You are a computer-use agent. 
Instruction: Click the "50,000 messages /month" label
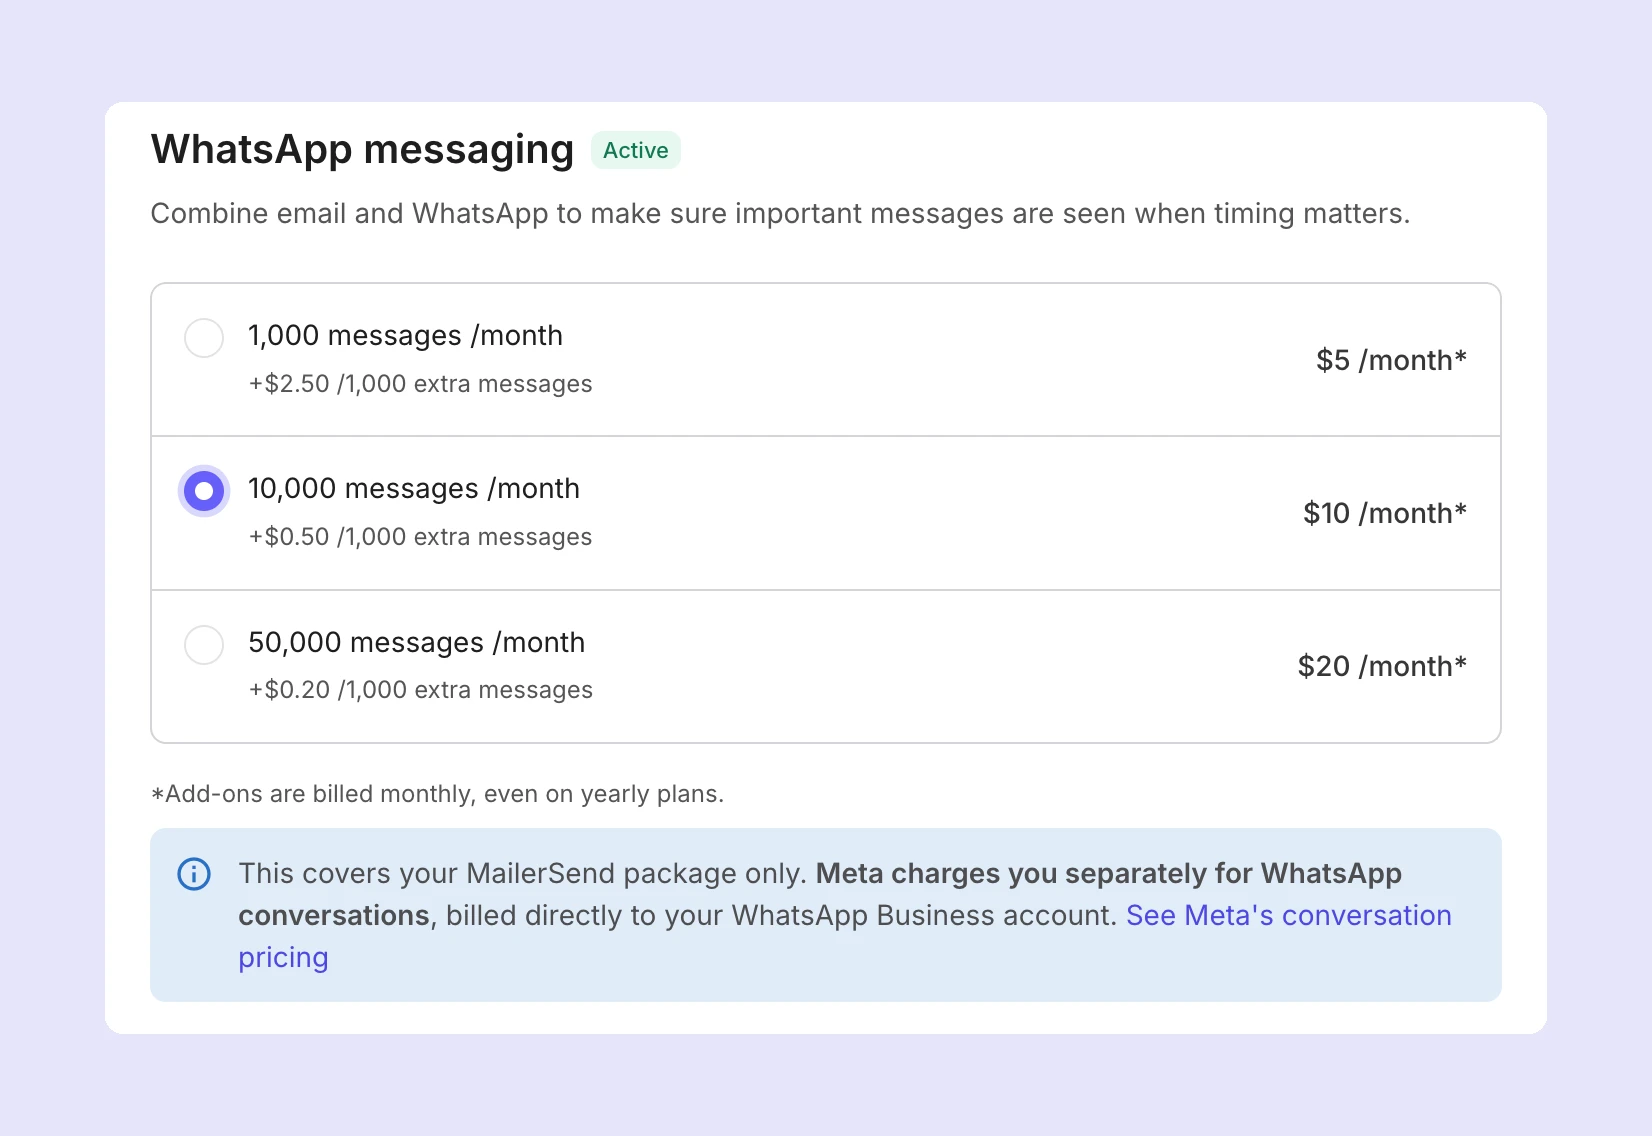417,643
